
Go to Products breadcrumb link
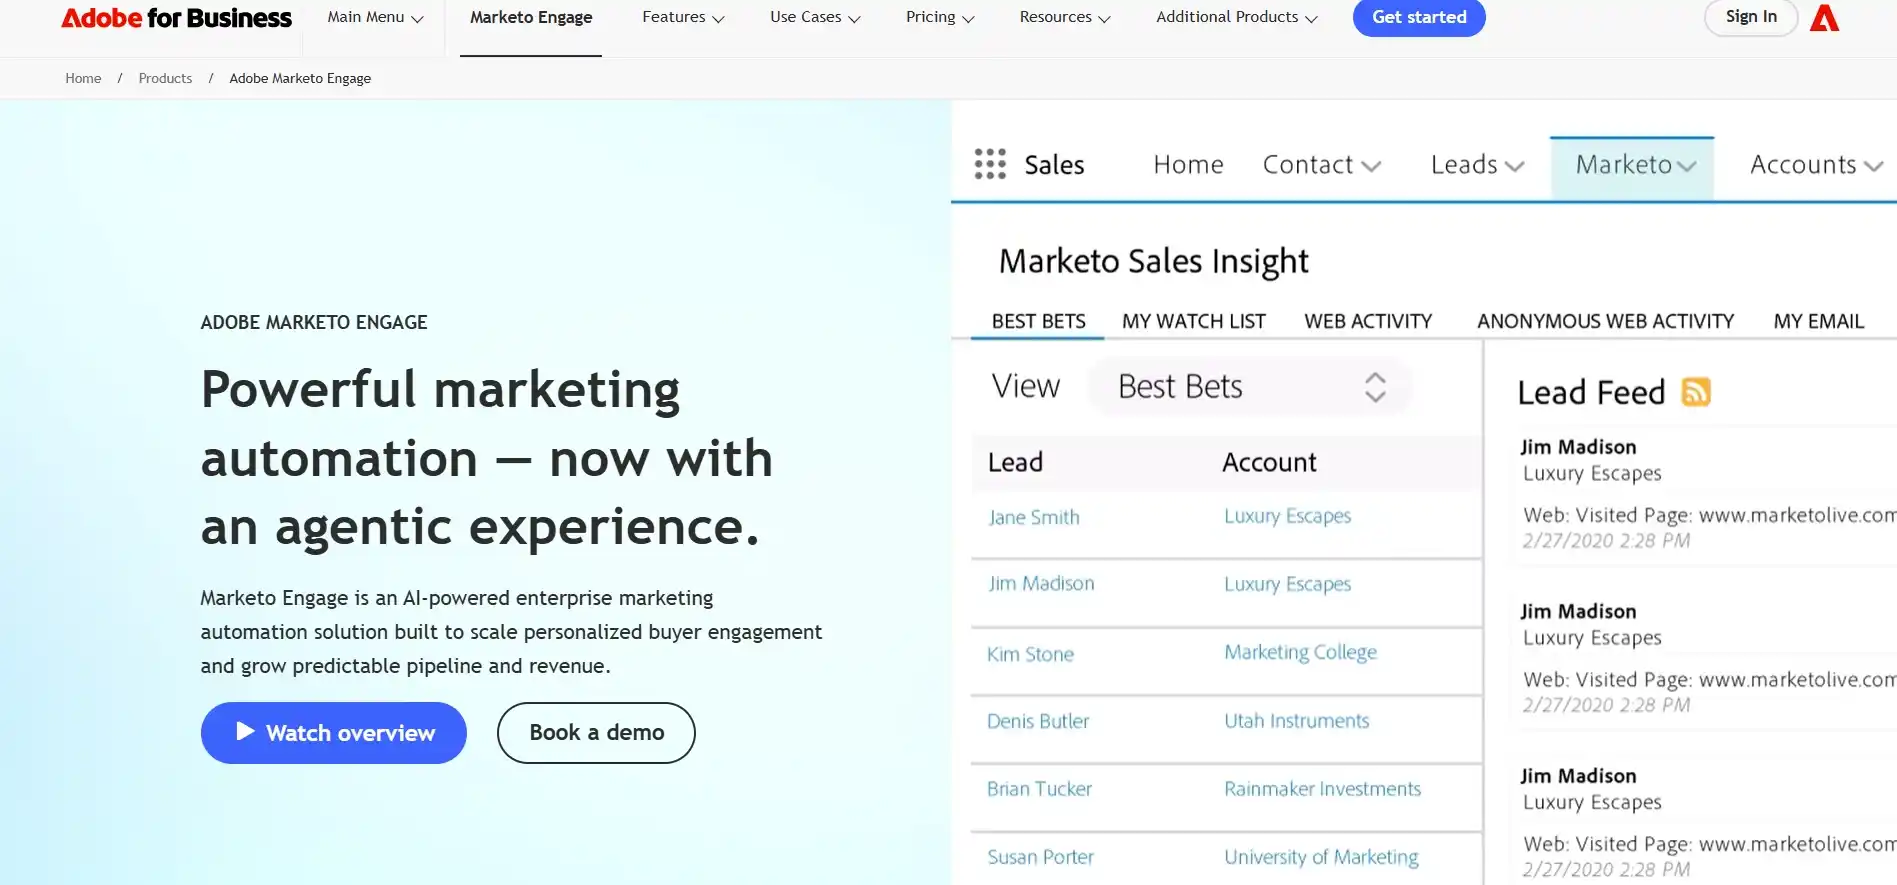pyautogui.click(x=165, y=78)
